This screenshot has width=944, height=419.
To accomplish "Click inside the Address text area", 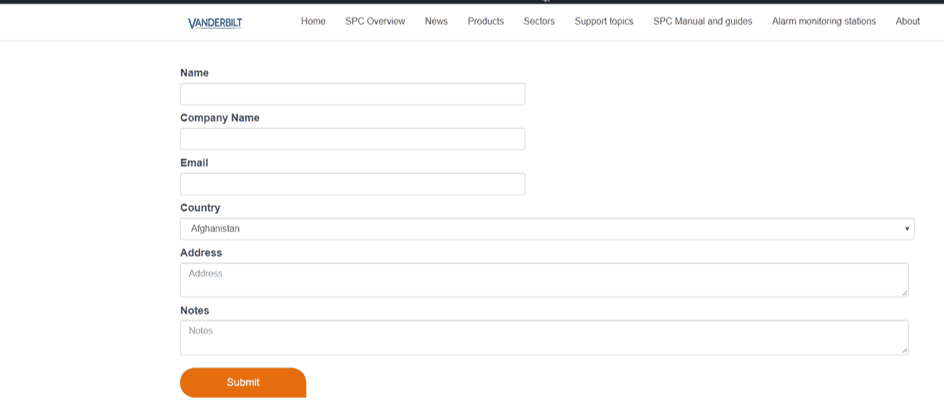I will (544, 280).
